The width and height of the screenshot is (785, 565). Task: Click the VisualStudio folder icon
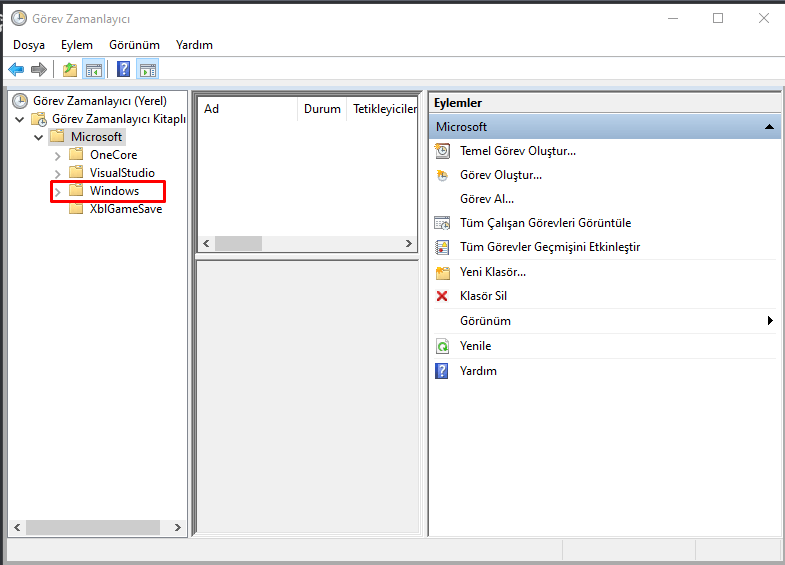click(76, 172)
